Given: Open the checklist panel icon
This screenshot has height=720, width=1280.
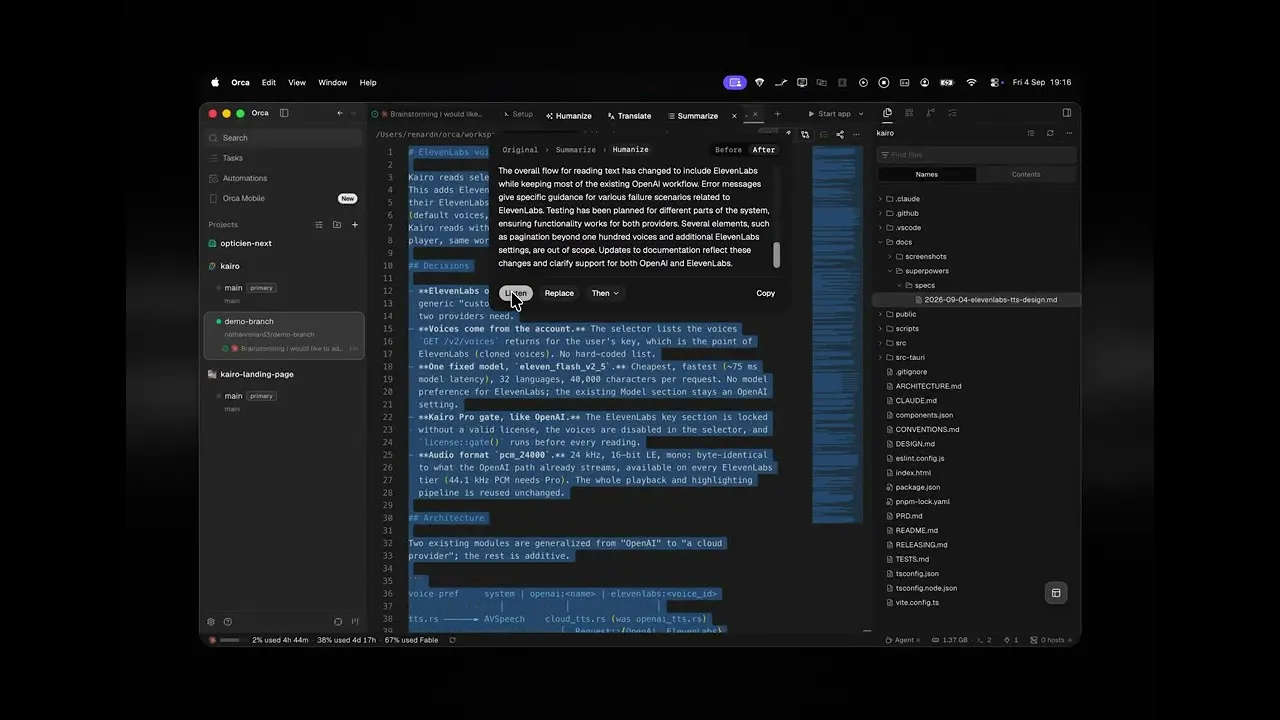Looking at the screenshot, I should click(952, 113).
